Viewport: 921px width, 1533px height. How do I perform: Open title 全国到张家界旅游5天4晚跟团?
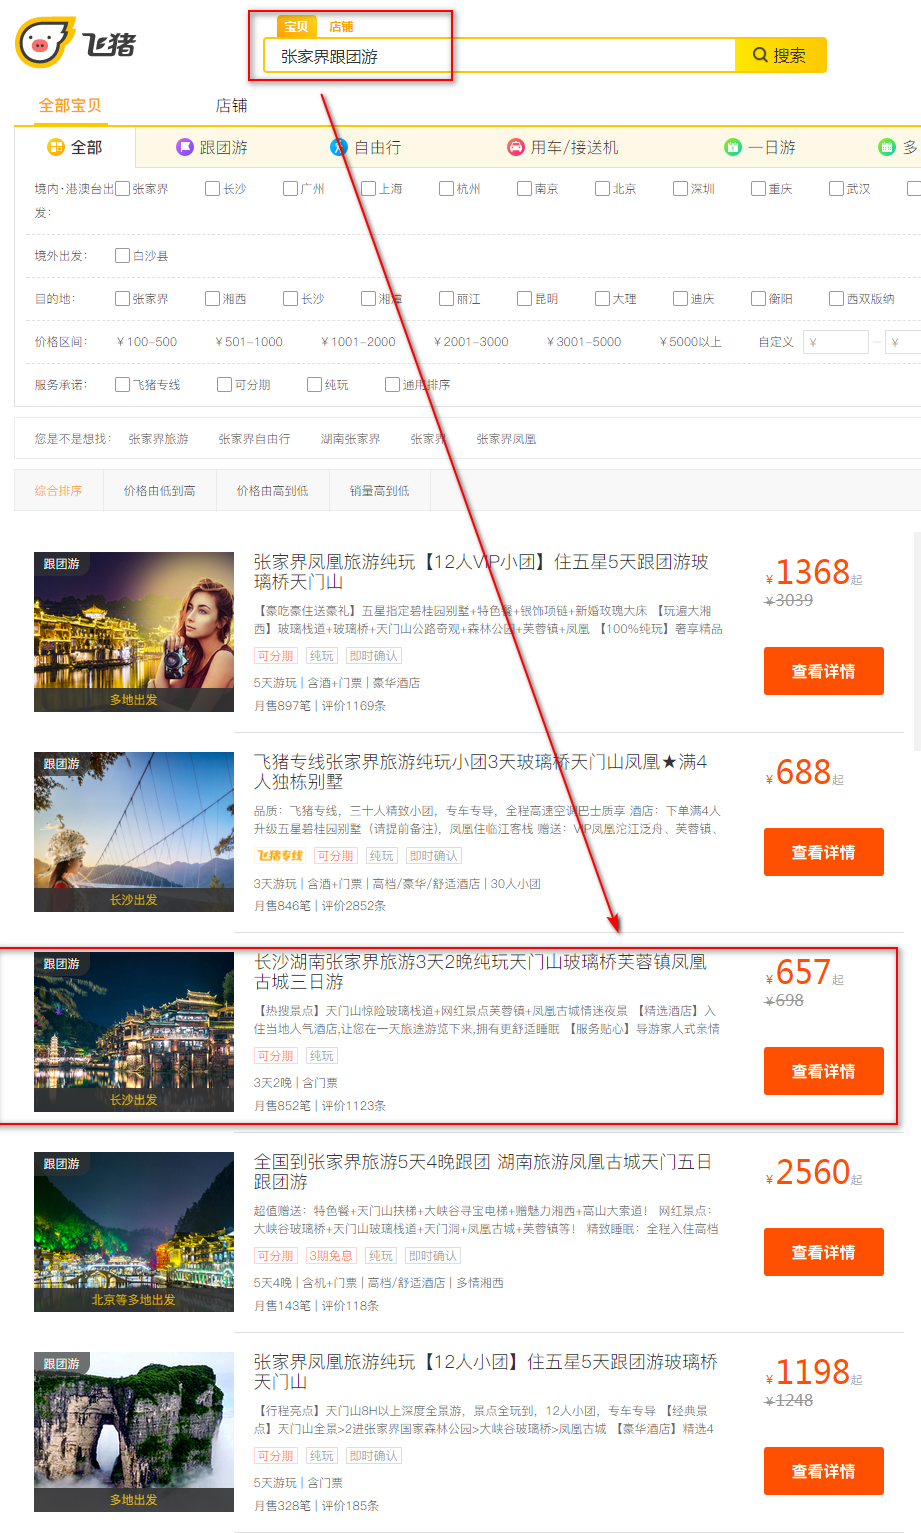(x=483, y=1172)
